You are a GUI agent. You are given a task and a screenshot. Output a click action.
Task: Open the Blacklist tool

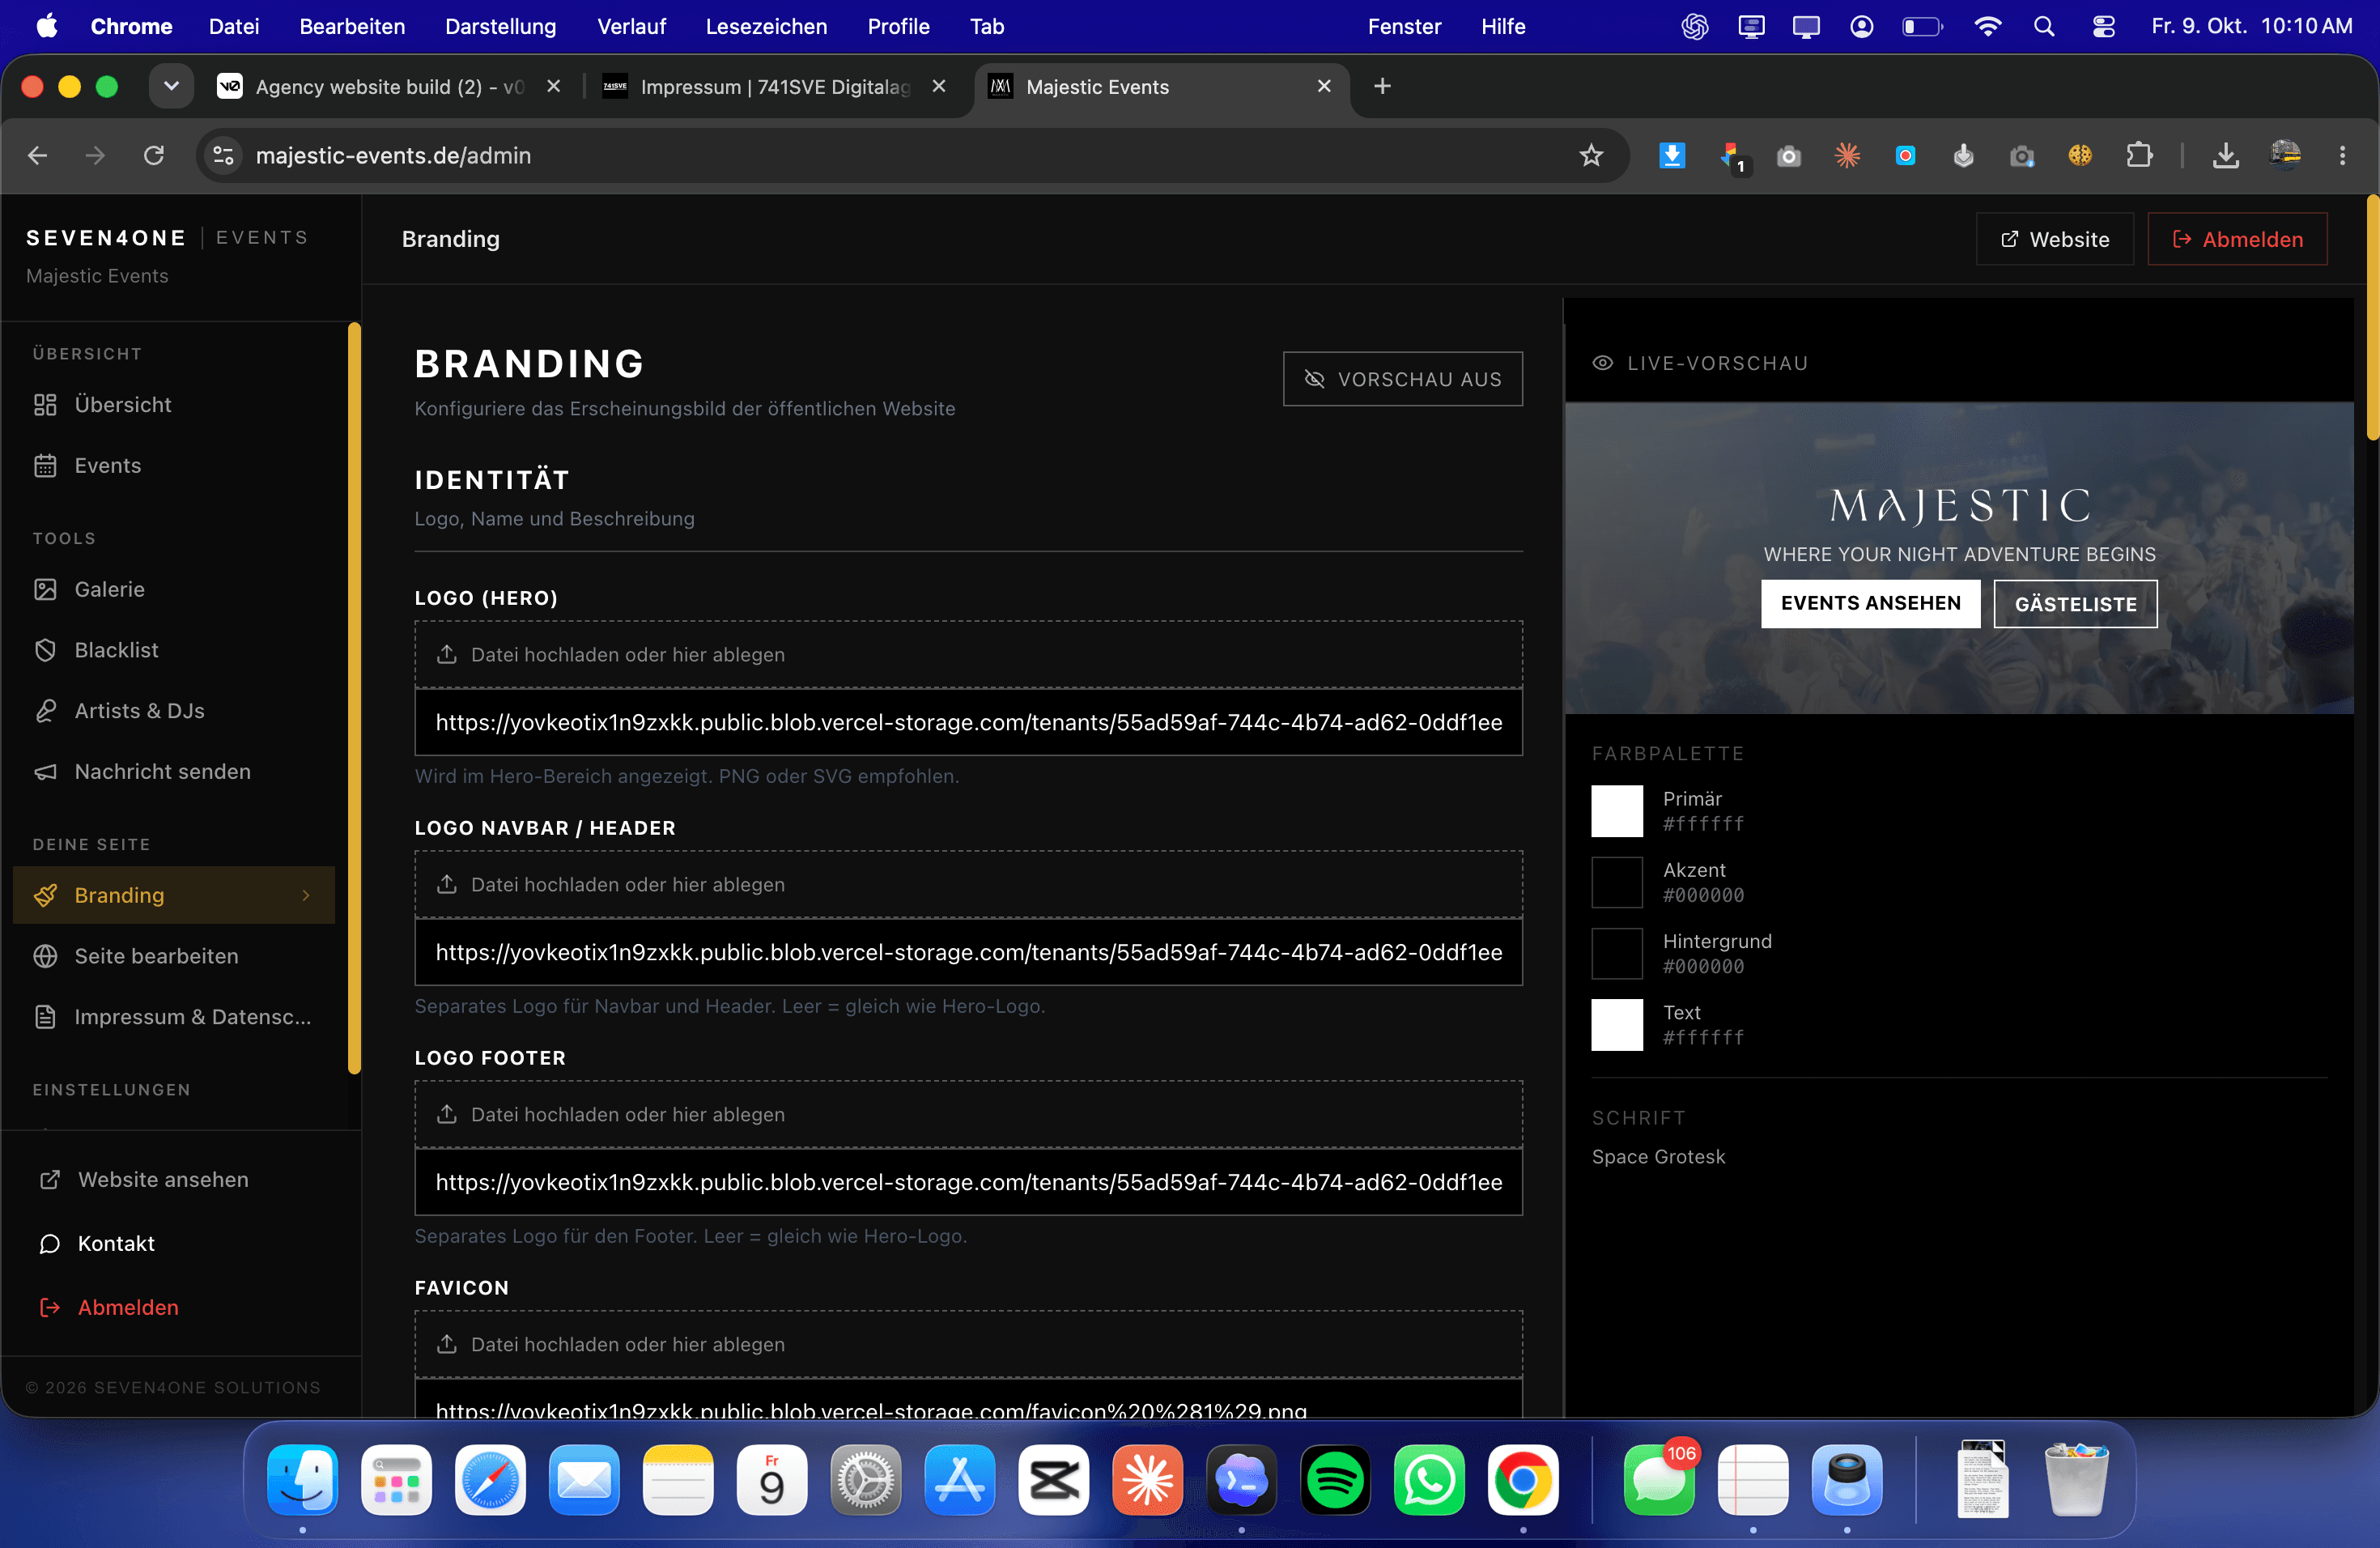(x=174, y=651)
